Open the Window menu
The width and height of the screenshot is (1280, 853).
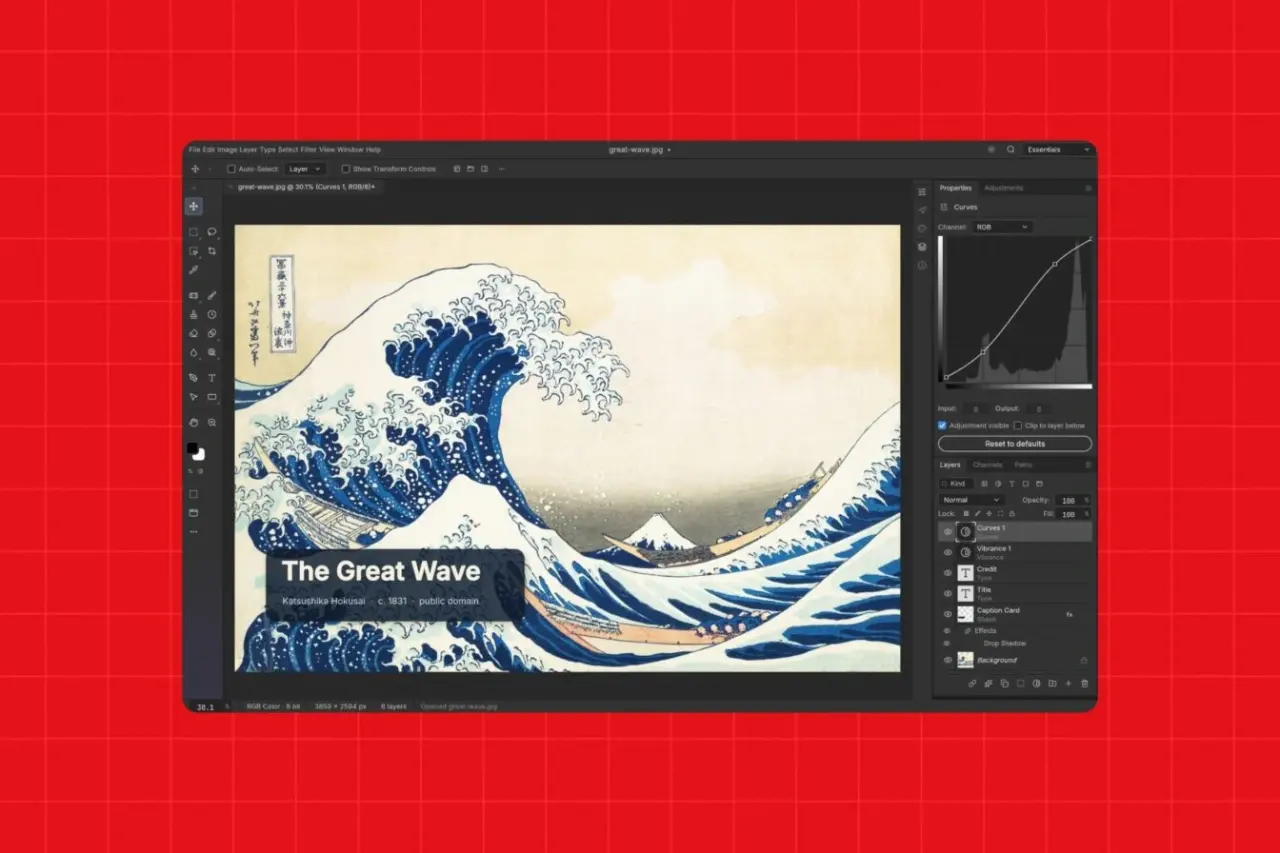pyautogui.click(x=349, y=149)
